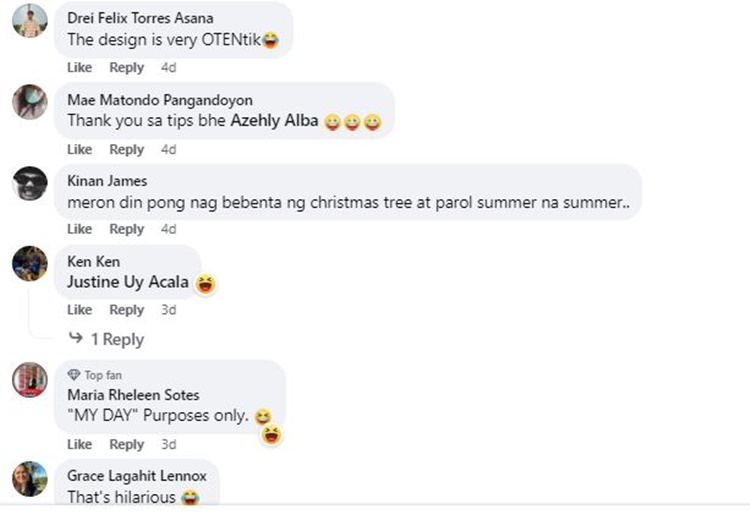Viewport: 750px width, 514px height.
Task: Click the 4d timestamp on Drei's comment
Action: pyautogui.click(x=169, y=67)
